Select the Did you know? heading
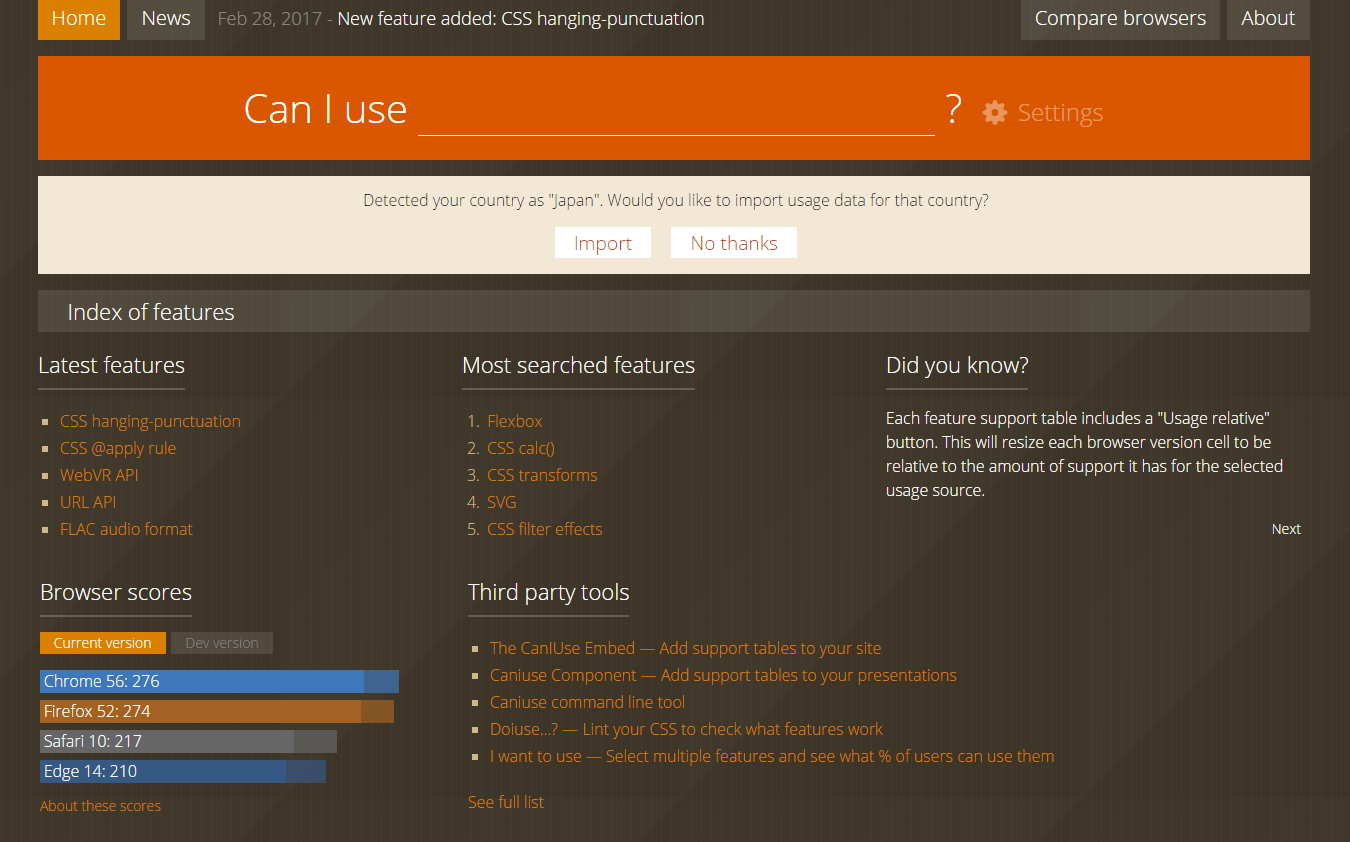The image size is (1350, 842). (957, 365)
